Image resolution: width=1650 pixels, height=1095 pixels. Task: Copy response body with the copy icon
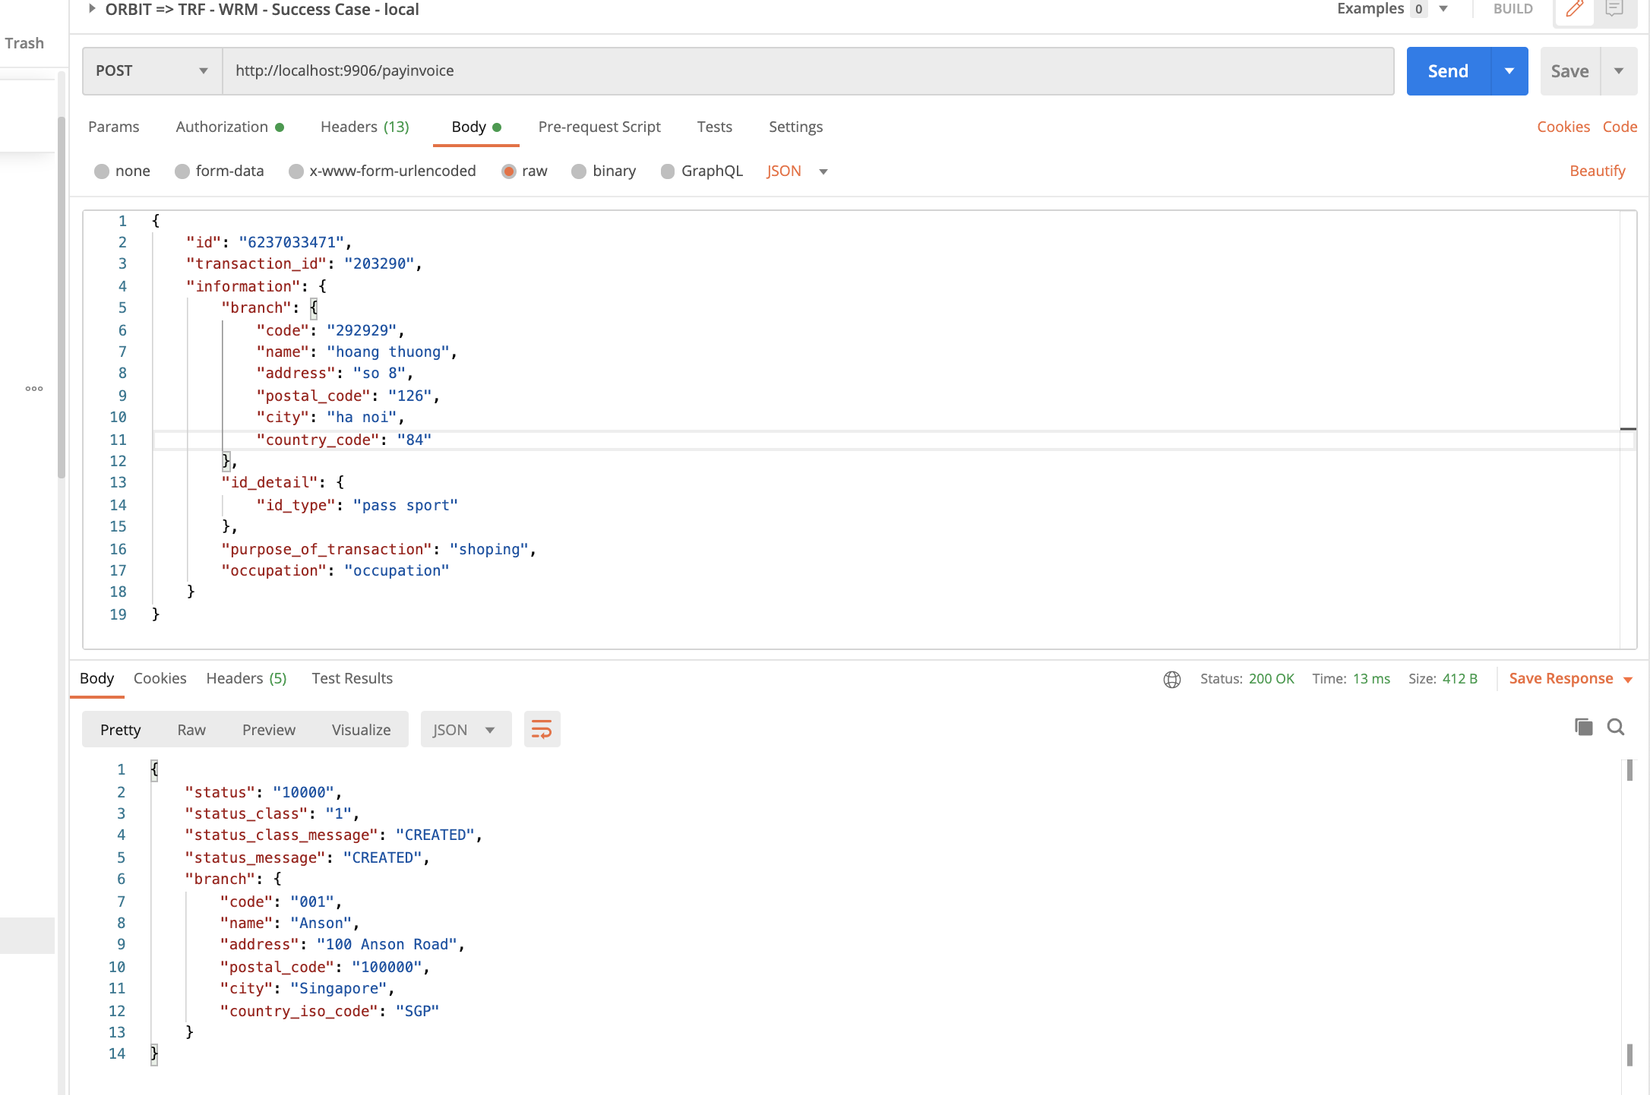(1583, 727)
